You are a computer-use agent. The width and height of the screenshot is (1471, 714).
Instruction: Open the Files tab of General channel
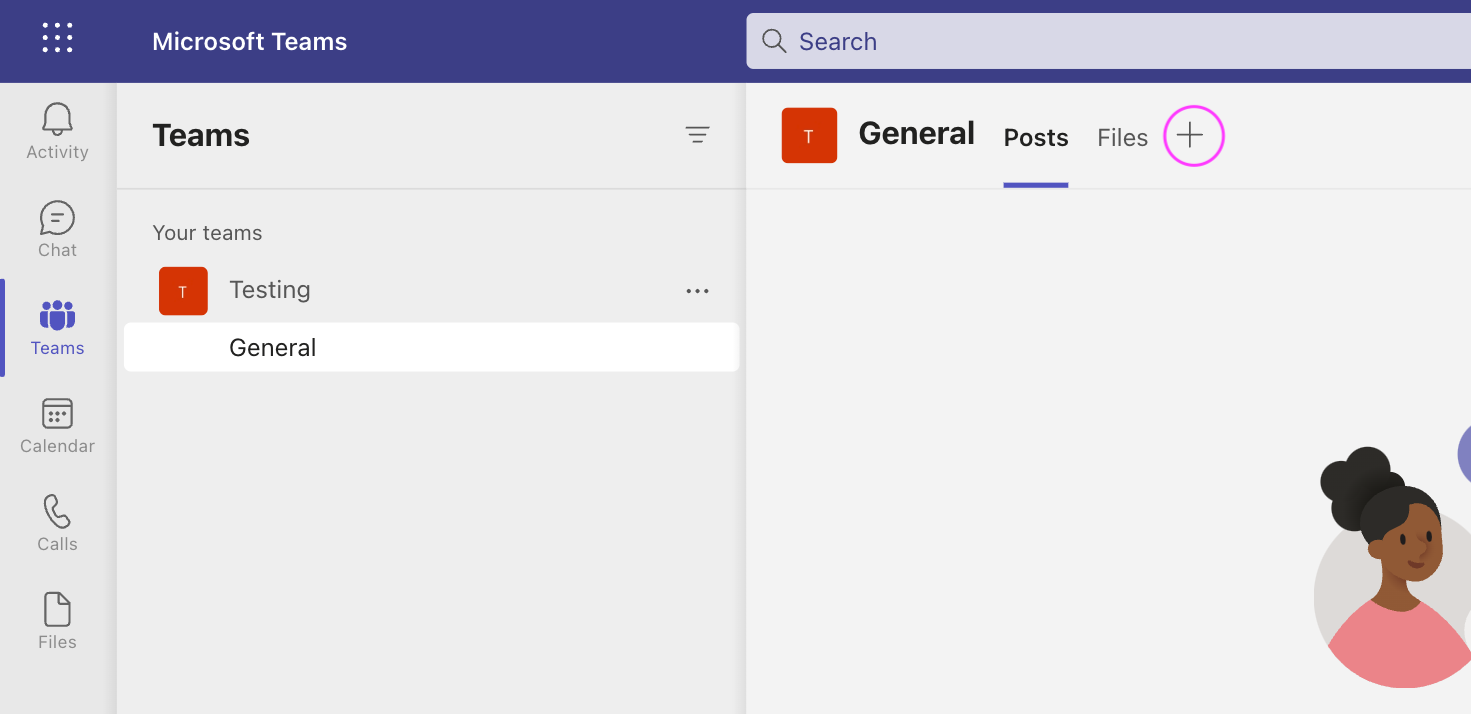pyautogui.click(x=1122, y=138)
